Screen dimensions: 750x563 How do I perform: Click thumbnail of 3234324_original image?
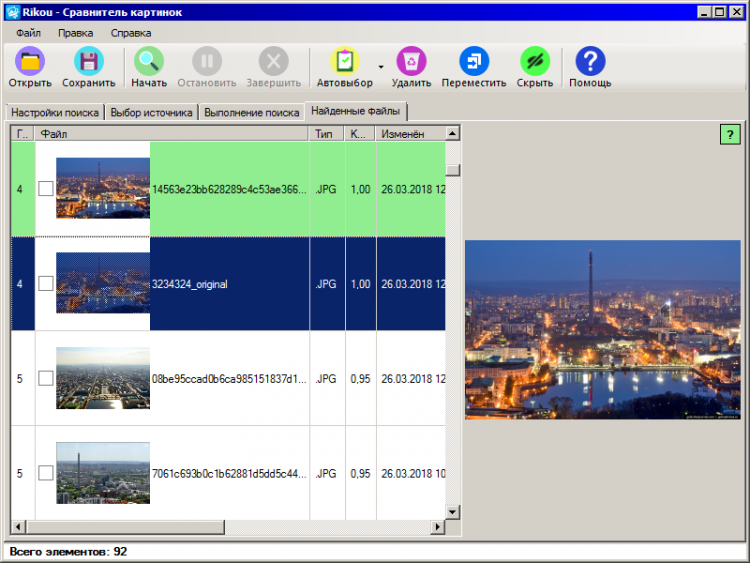tap(103, 283)
